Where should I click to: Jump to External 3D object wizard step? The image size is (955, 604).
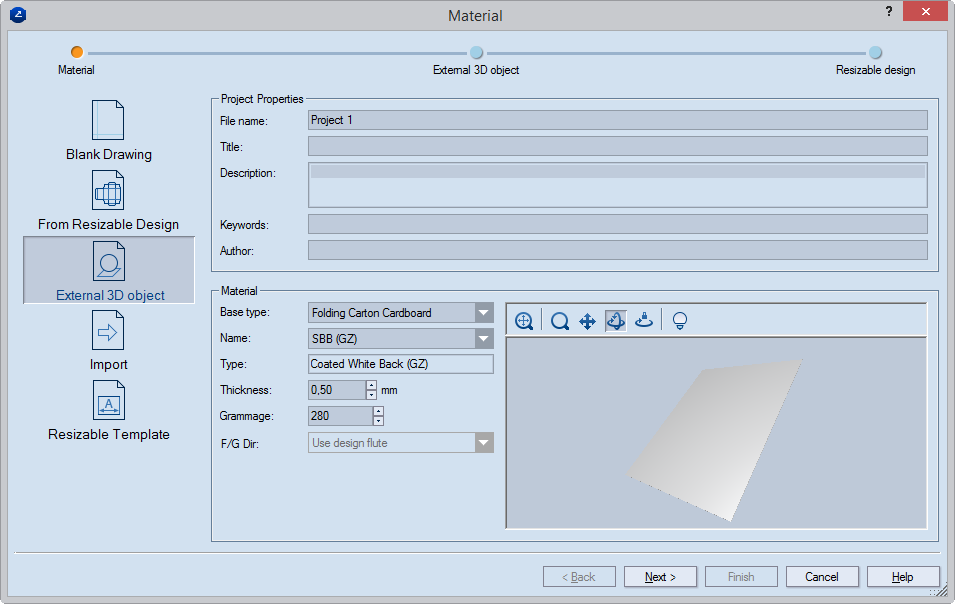476,53
